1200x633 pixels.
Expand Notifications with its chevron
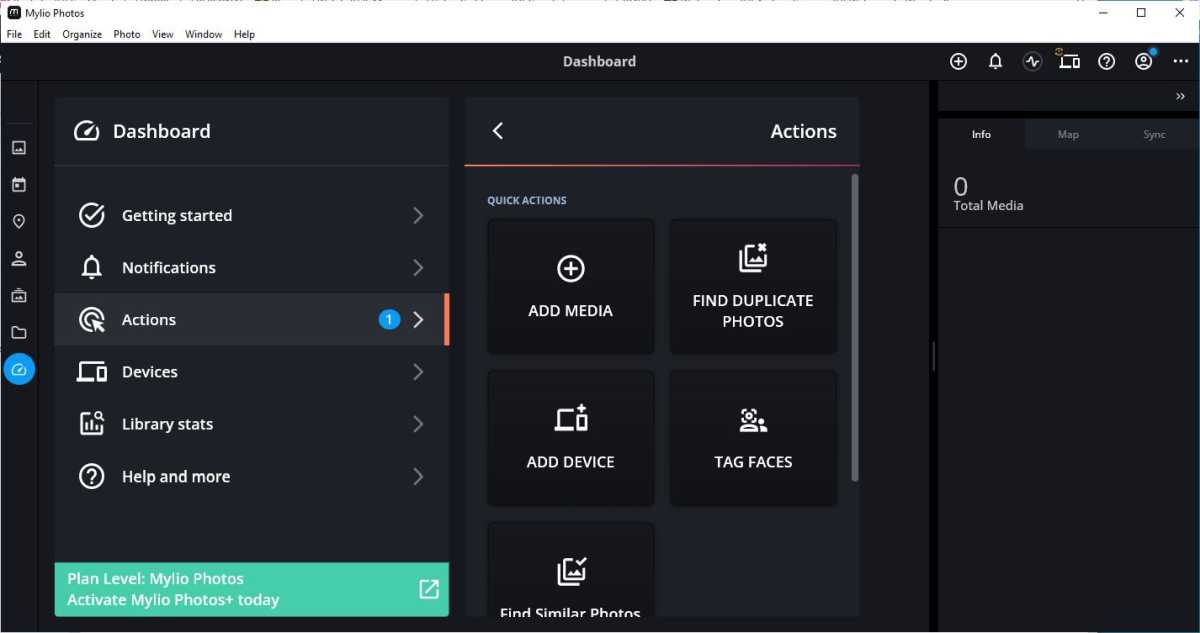tap(418, 267)
